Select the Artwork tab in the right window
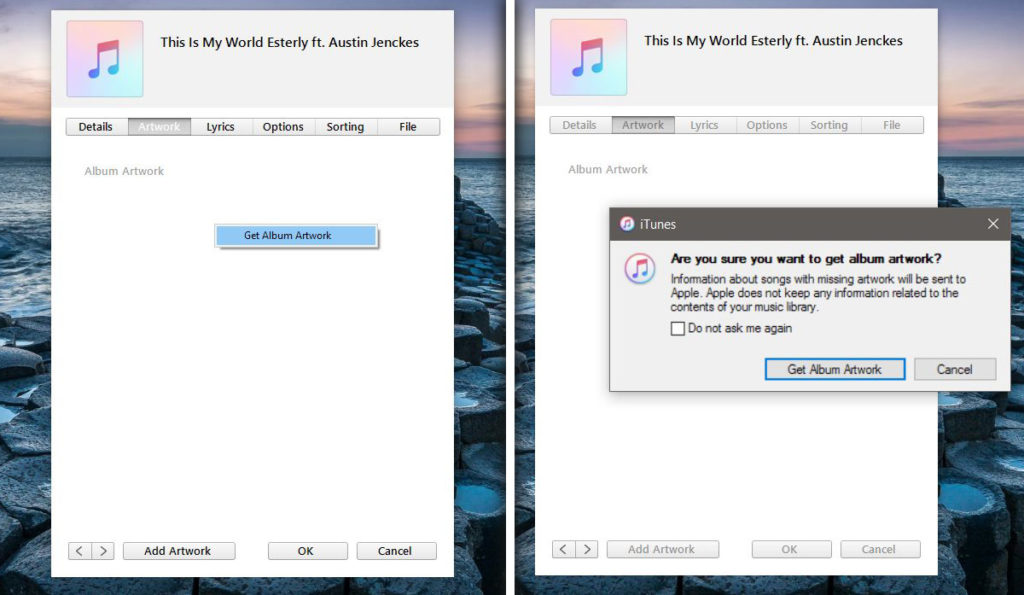Image resolution: width=1024 pixels, height=595 pixels. (x=643, y=124)
